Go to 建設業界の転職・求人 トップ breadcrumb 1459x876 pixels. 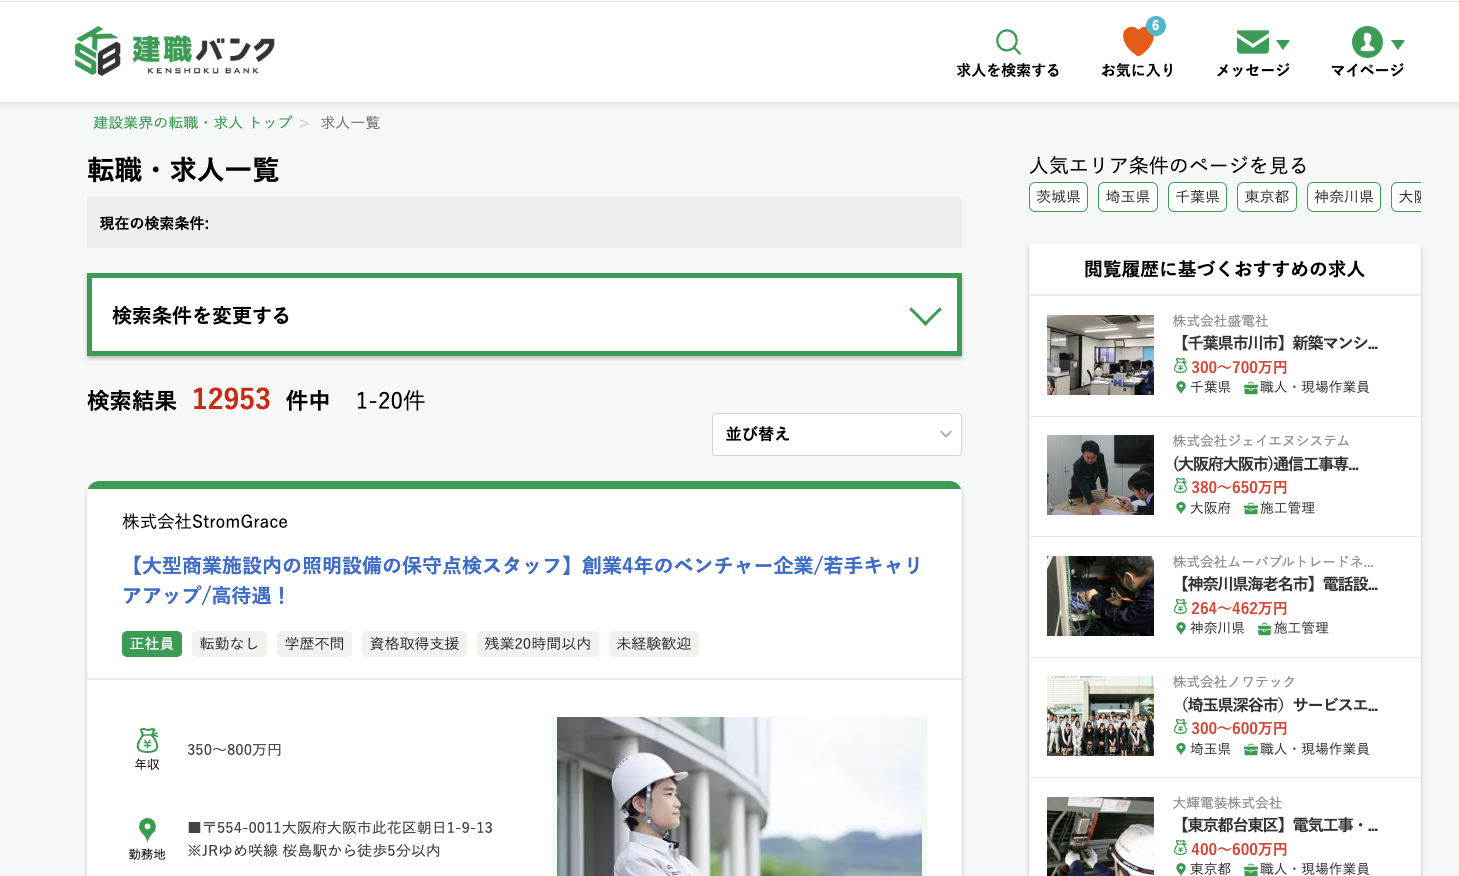193,123
